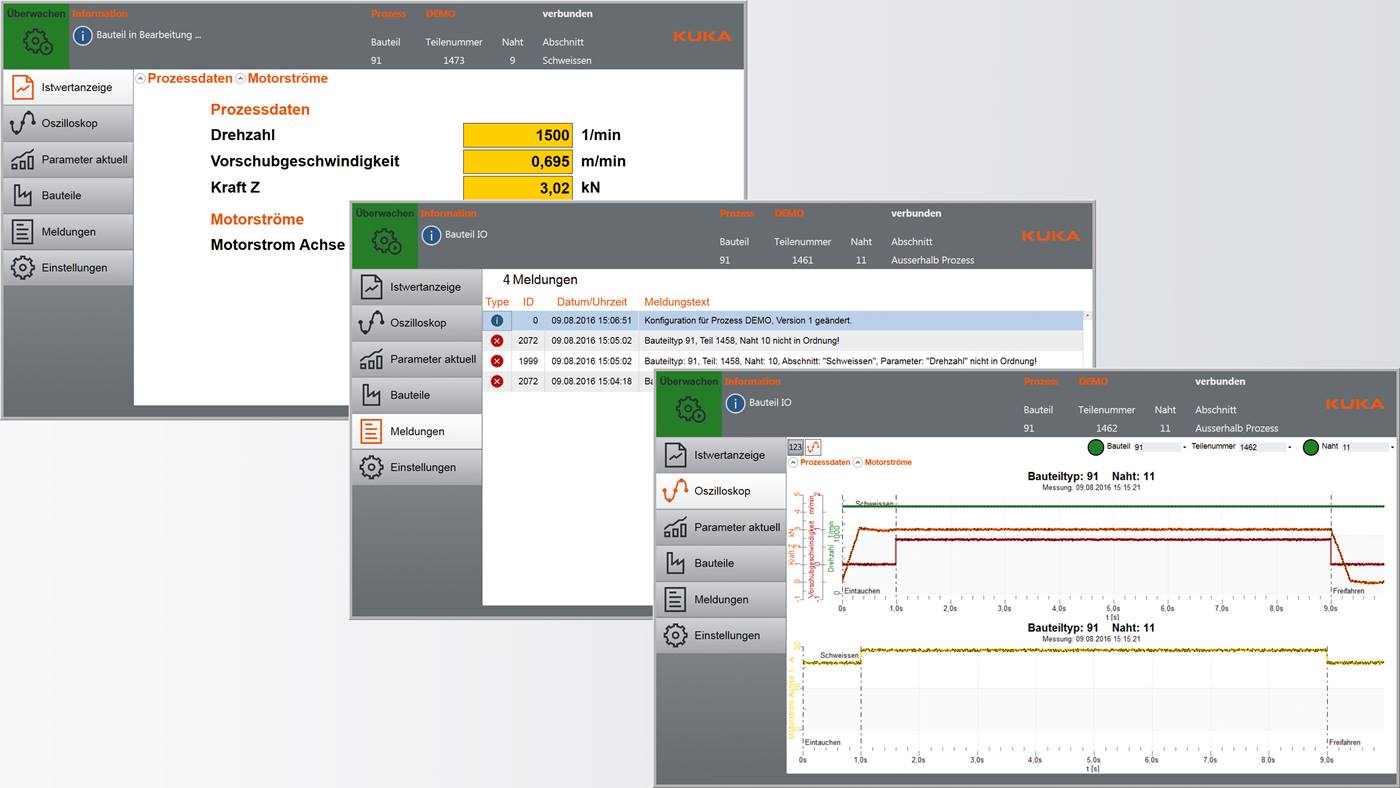This screenshot has width=1400, height=788.
Task: Click the yellow Drehzahl value field showing 1500
Action: click(x=518, y=135)
